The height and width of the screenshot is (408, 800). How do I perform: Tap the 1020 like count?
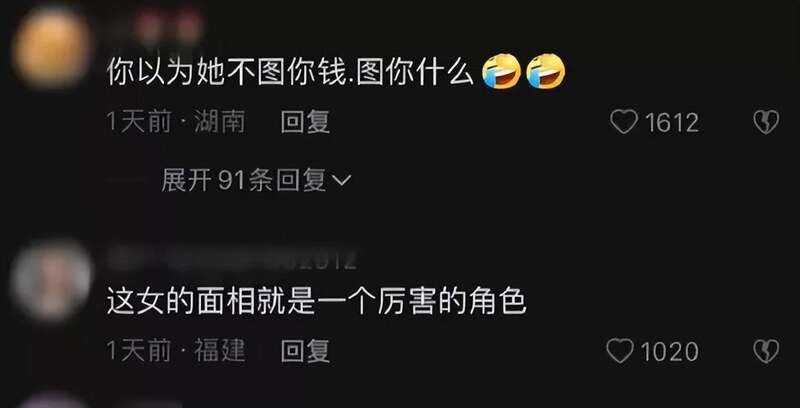pos(669,352)
